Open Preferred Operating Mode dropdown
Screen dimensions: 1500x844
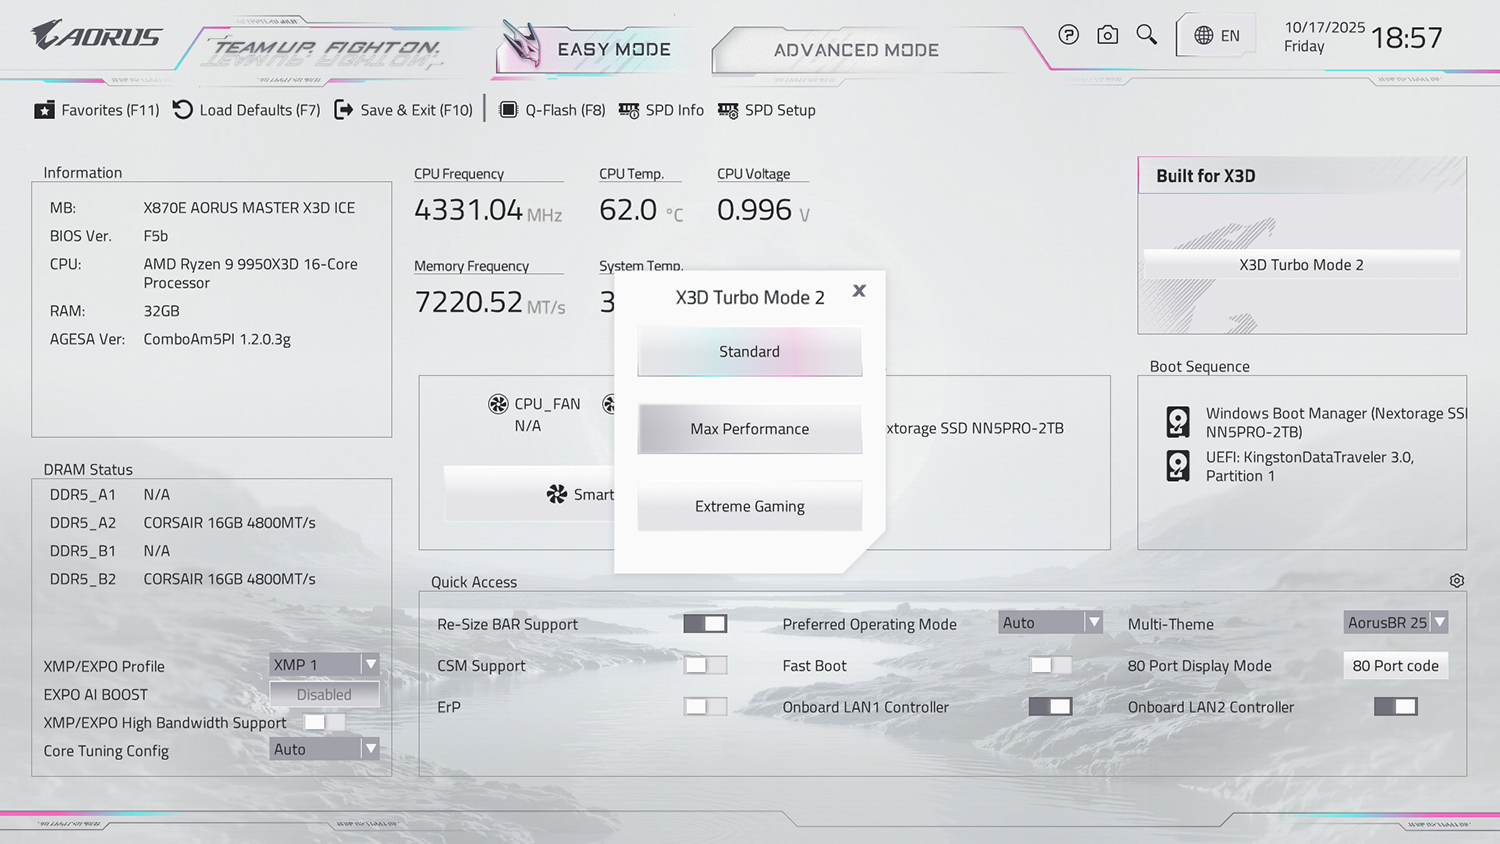pos(1050,622)
